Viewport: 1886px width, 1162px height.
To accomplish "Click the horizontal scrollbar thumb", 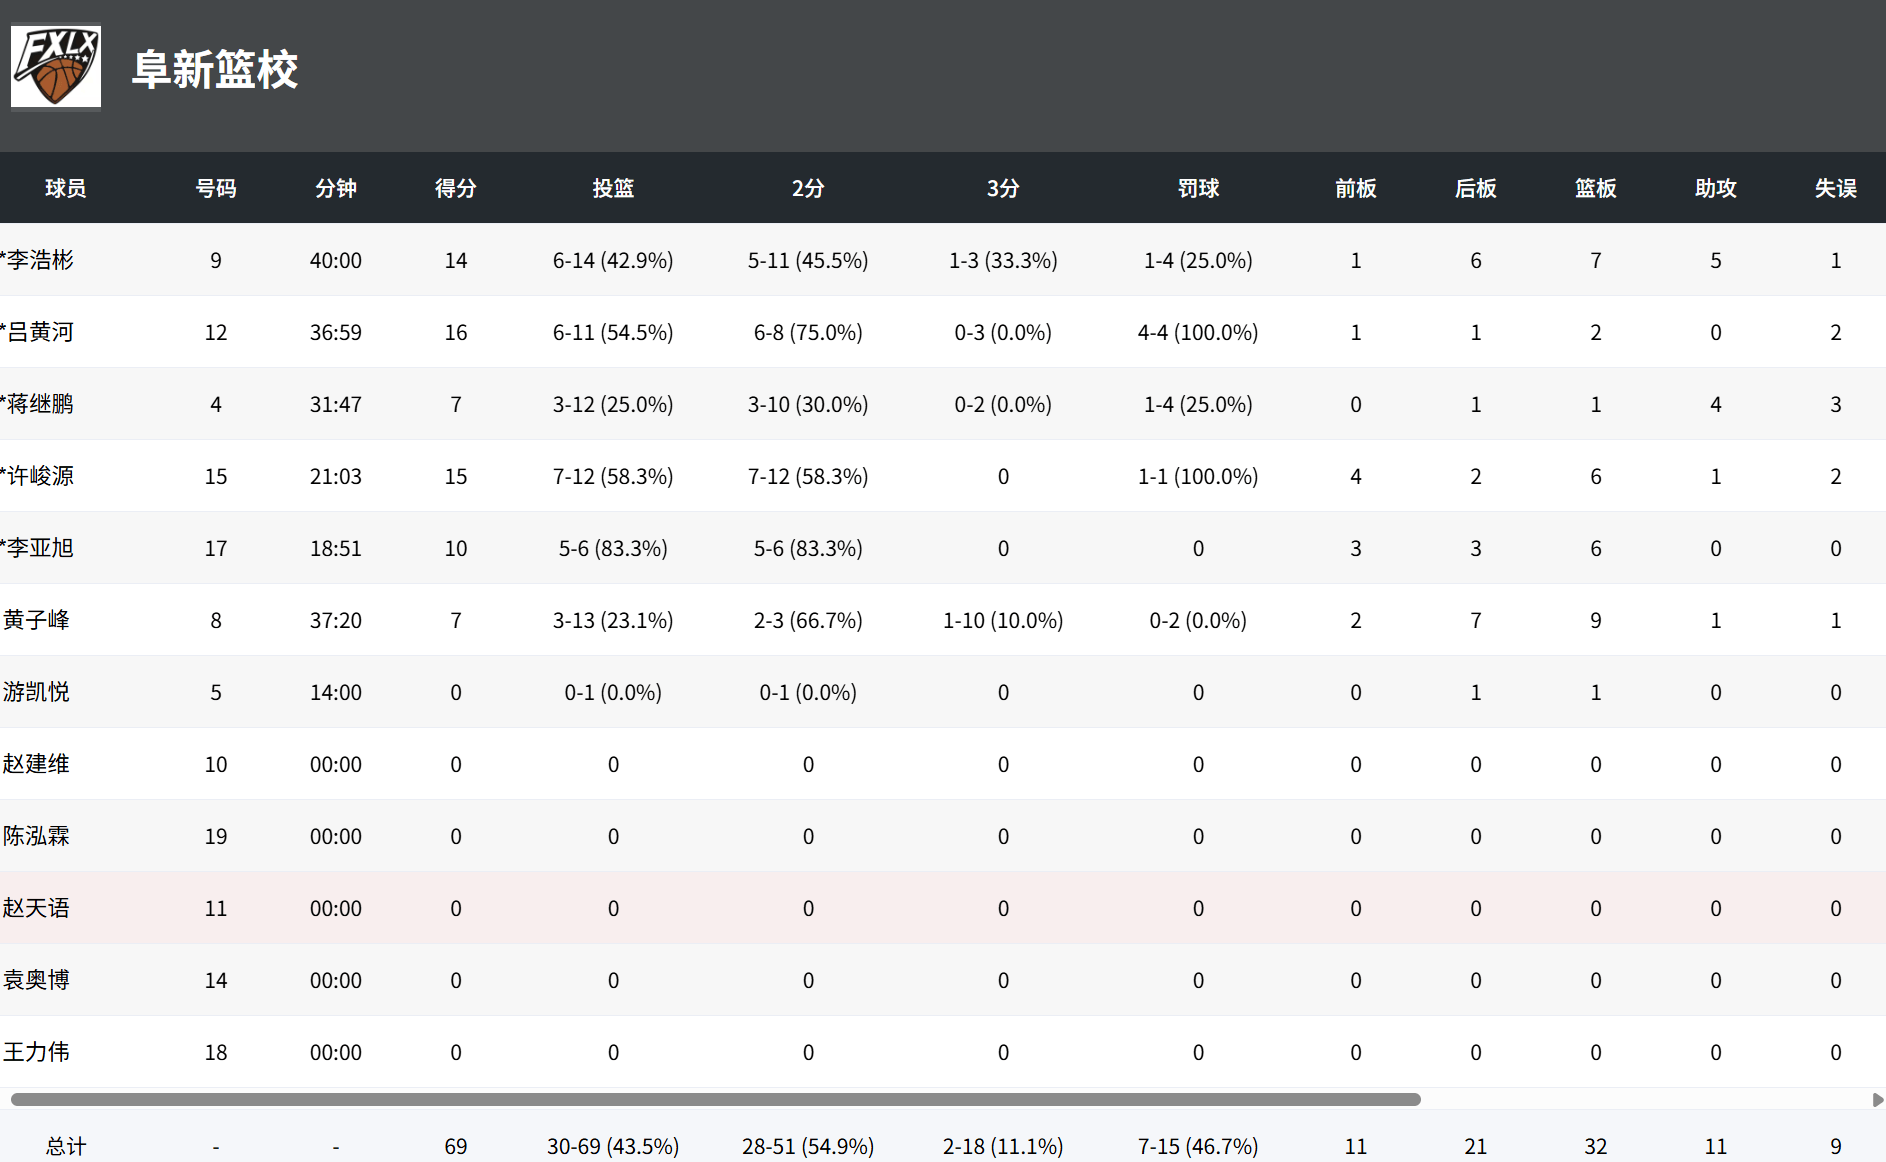I will (715, 1099).
